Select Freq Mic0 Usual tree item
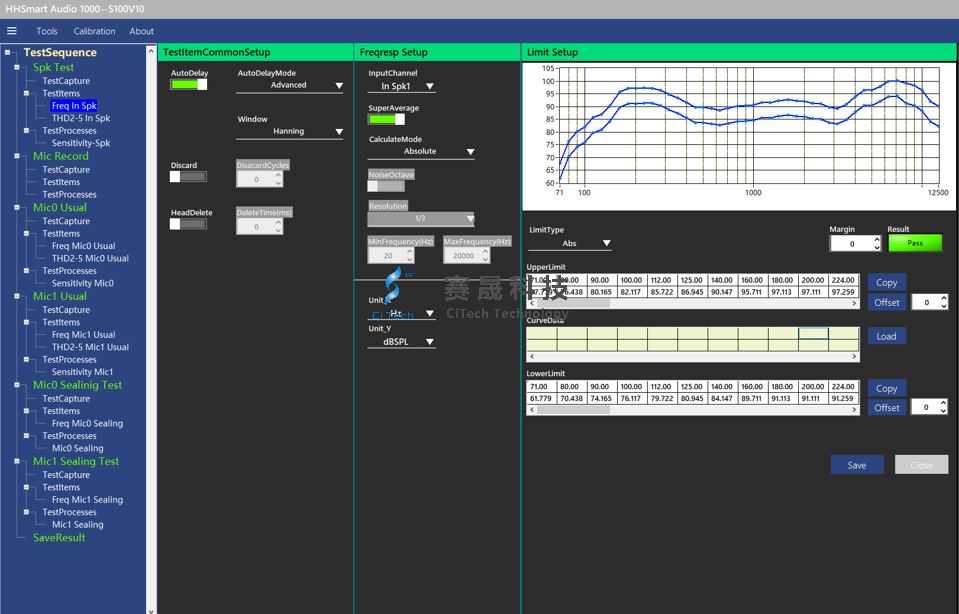This screenshot has height=614, width=959. point(83,246)
